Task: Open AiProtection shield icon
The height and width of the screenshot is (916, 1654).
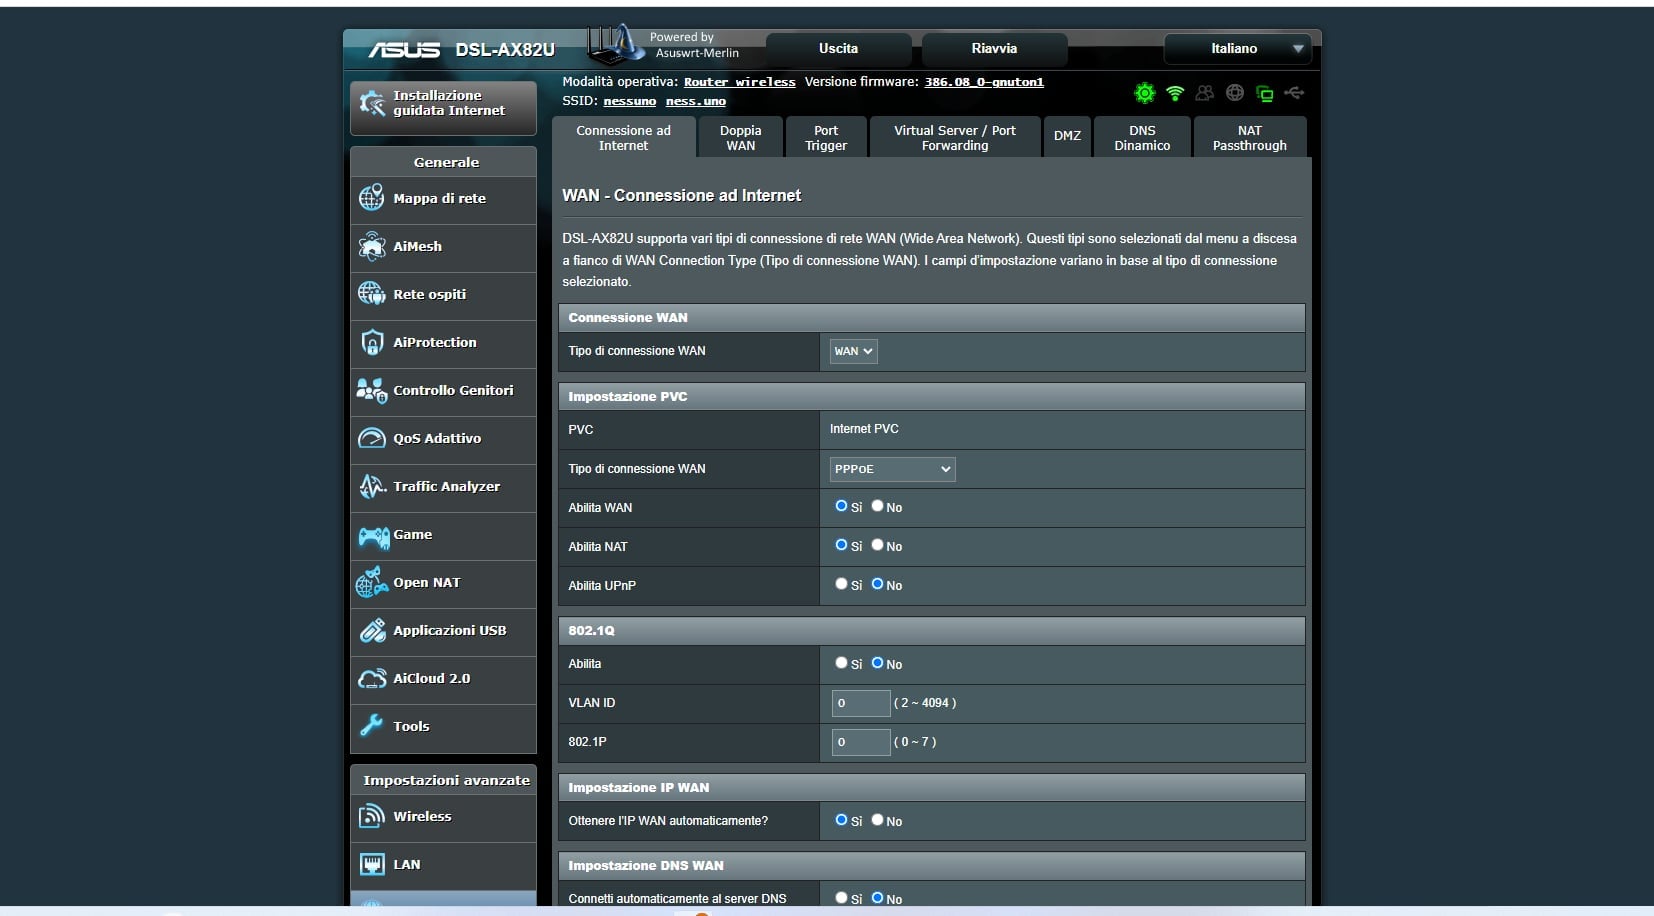Action: point(372,342)
